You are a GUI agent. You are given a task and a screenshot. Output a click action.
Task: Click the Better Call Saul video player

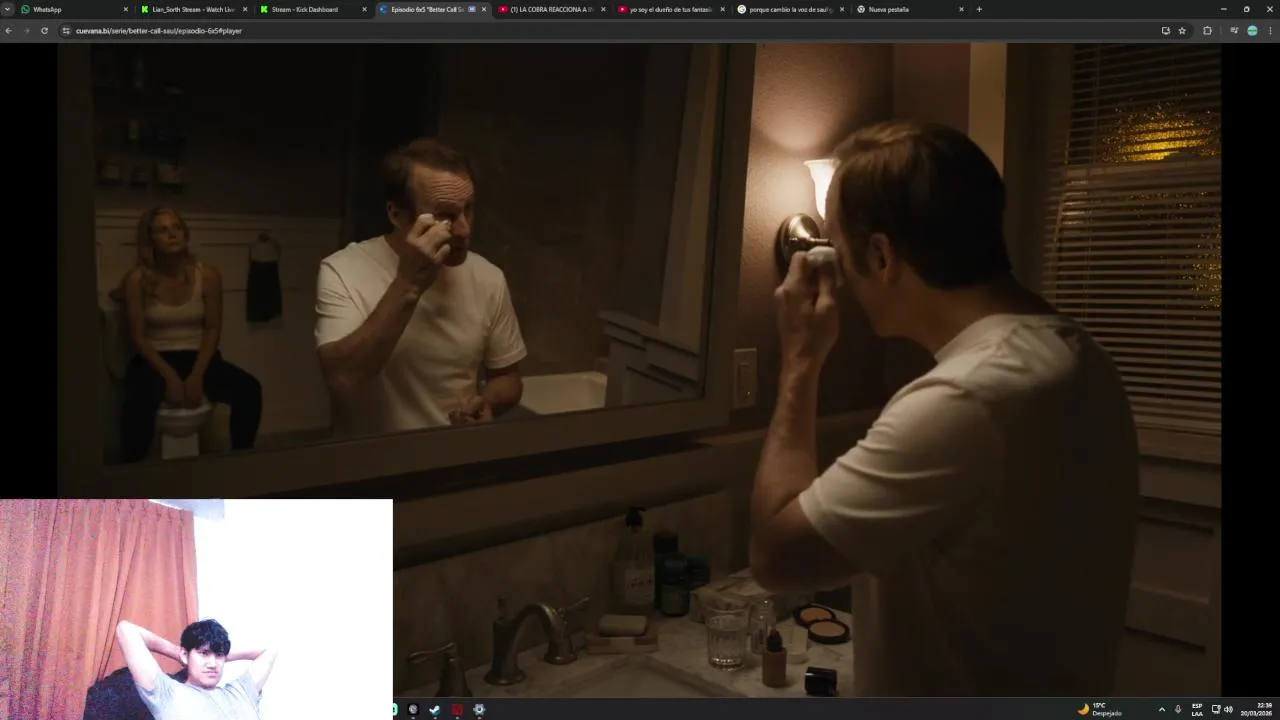point(640,370)
